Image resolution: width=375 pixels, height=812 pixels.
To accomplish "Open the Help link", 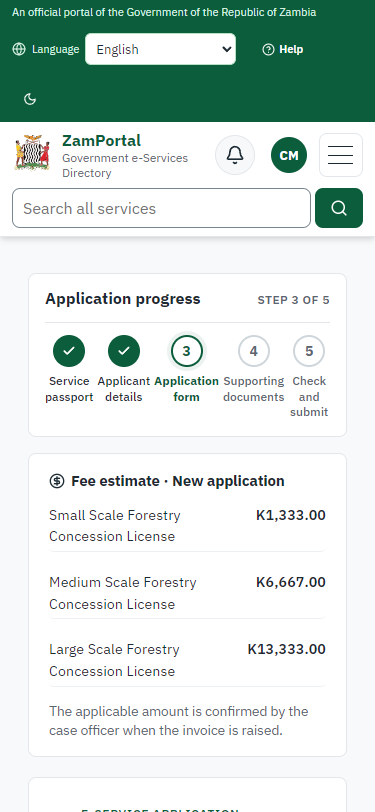I will (283, 49).
